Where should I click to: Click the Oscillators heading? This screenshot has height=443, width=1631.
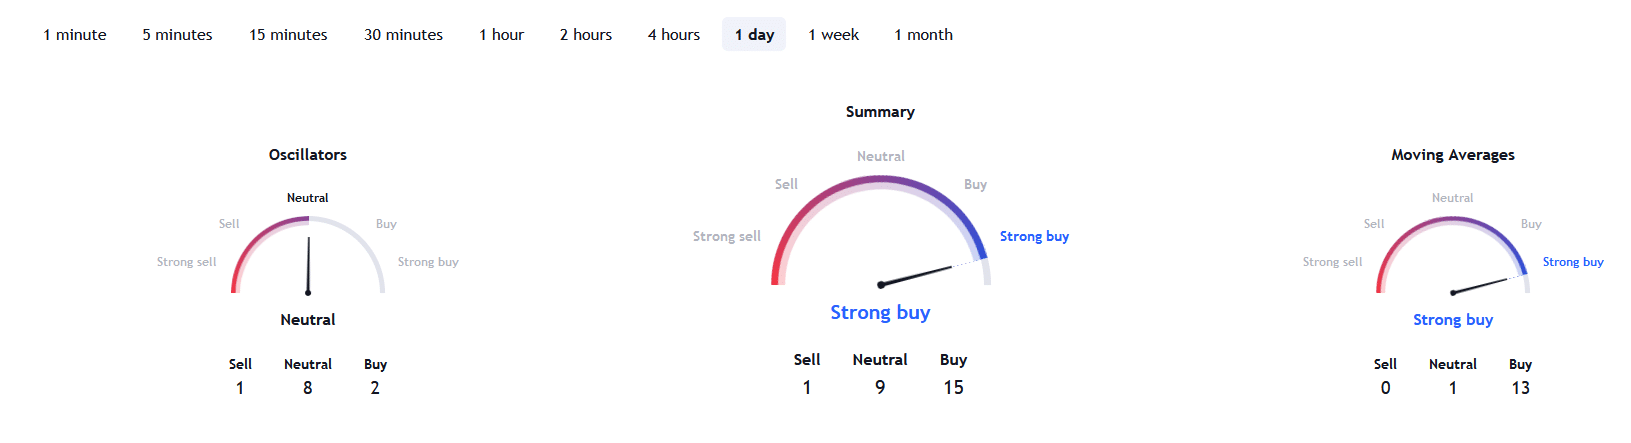coord(308,155)
